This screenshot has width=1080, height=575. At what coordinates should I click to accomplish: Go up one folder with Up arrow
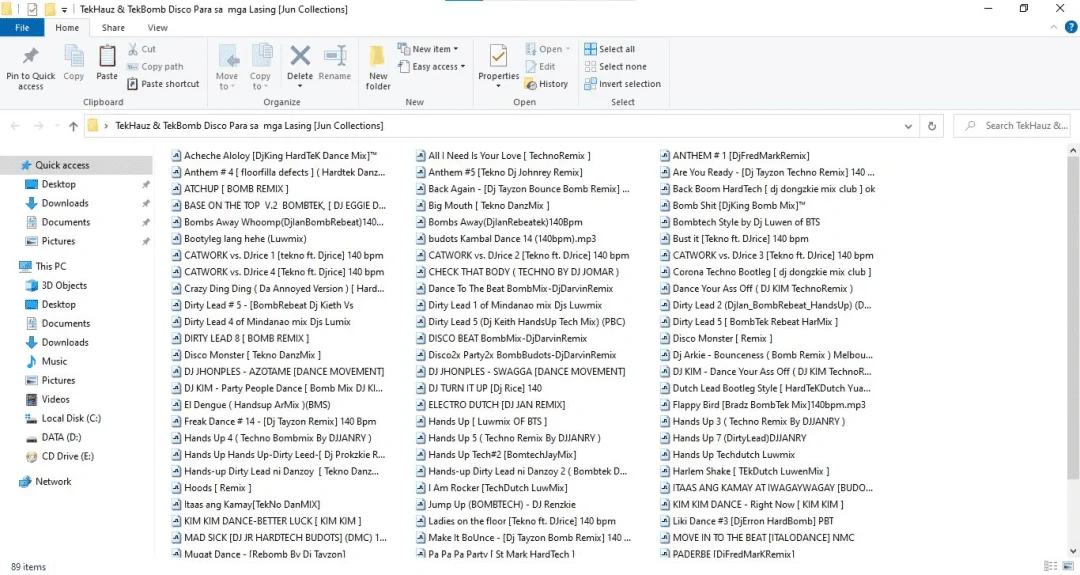[x=73, y=126]
